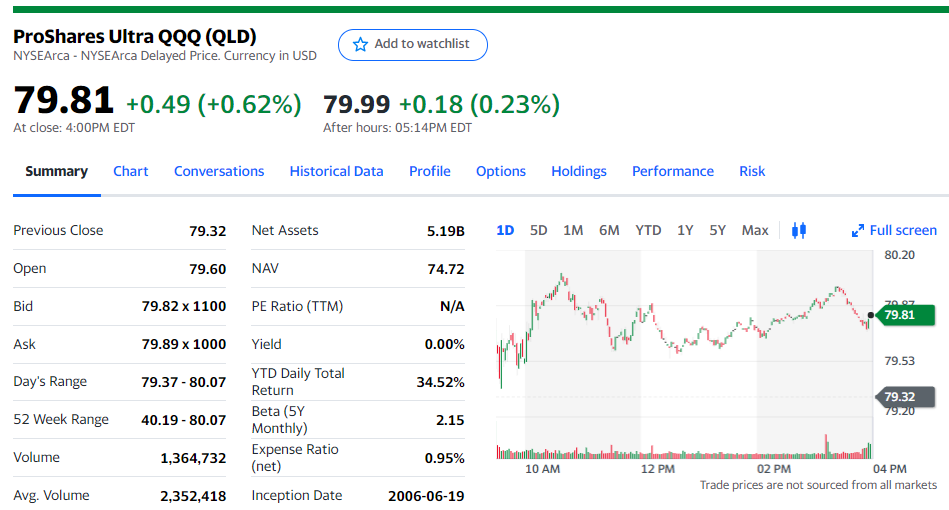
Task: Set chart range to 5Y
Action: click(718, 230)
